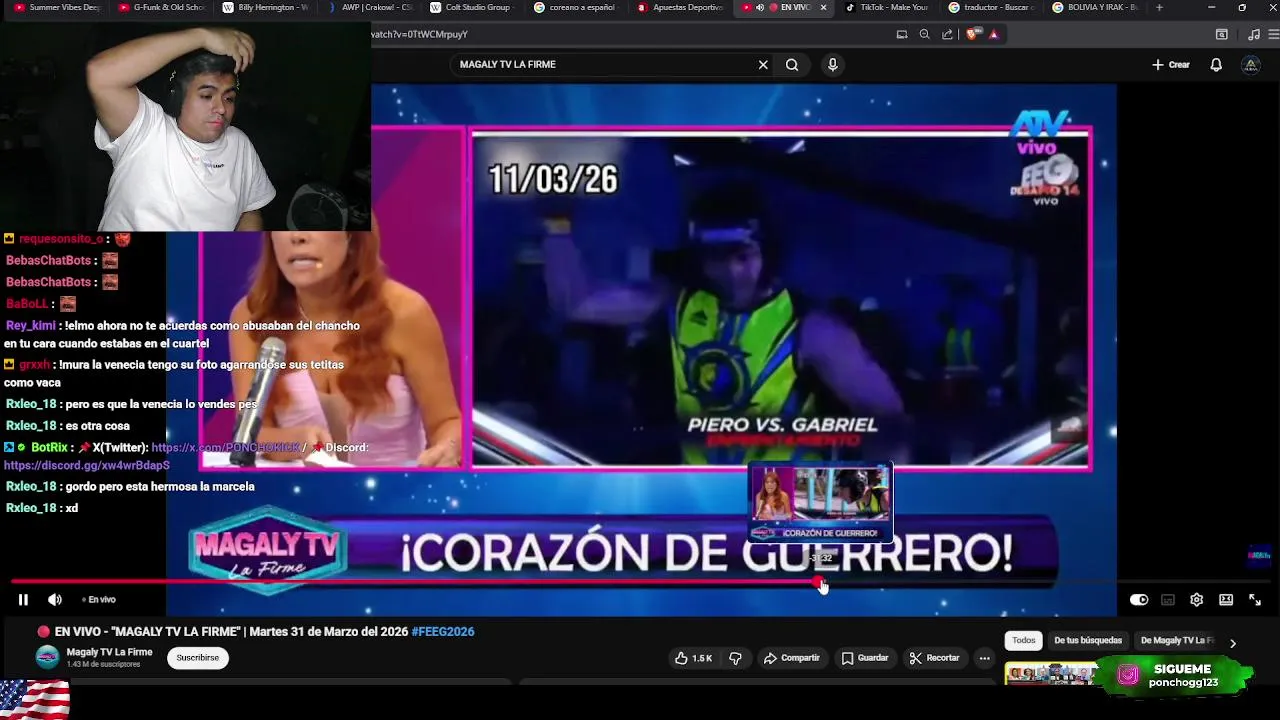Like the video (1.5 K)
Image resolution: width=1280 pixels, height=720 pixels.
(693, 658)
